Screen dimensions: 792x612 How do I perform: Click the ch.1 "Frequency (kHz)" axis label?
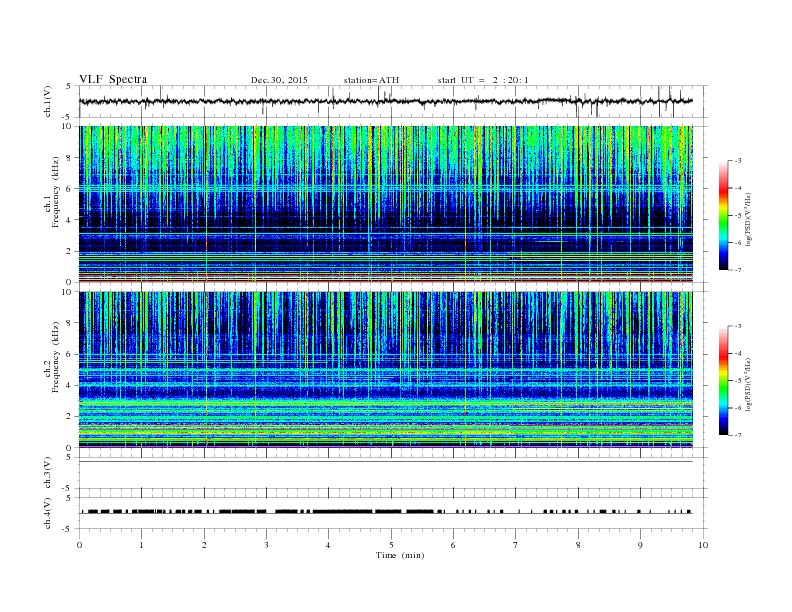pos(56,192)
